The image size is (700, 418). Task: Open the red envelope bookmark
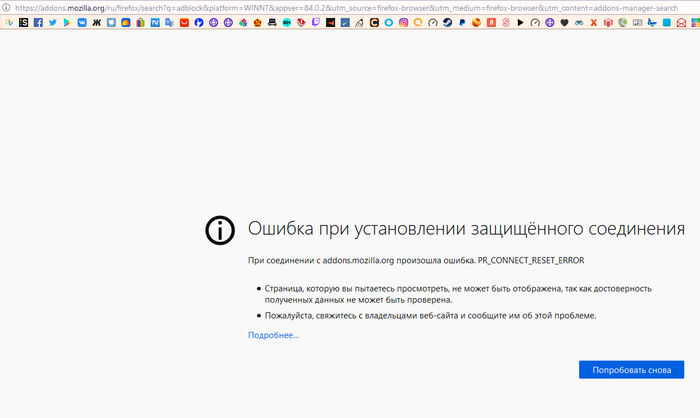click(681, 22)
